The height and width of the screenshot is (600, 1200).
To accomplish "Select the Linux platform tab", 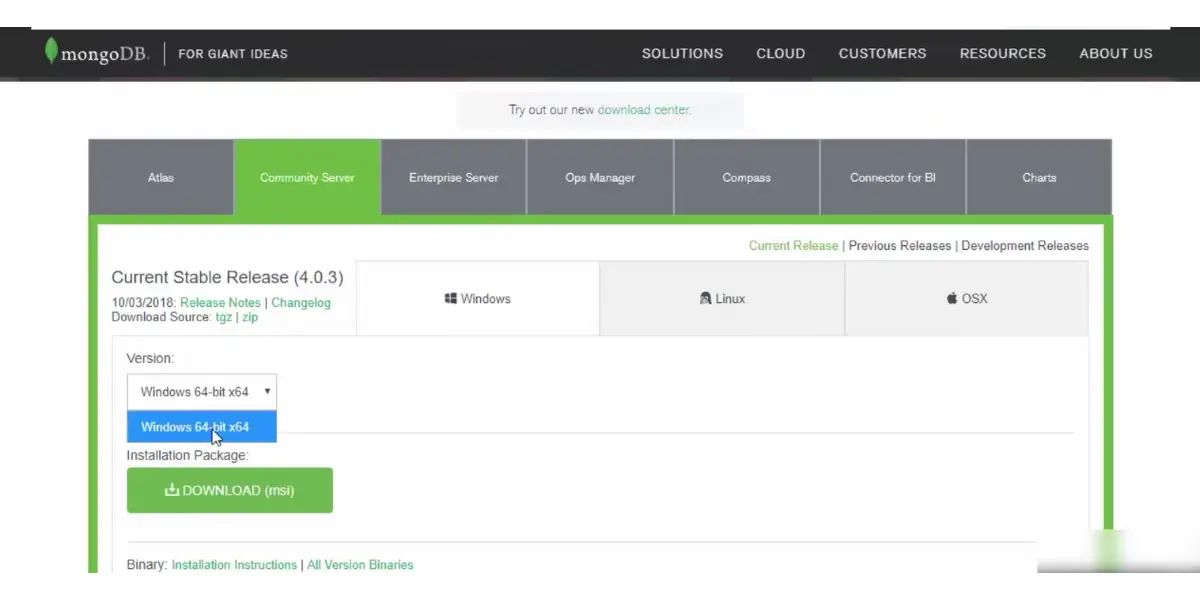I will [722, 299].
